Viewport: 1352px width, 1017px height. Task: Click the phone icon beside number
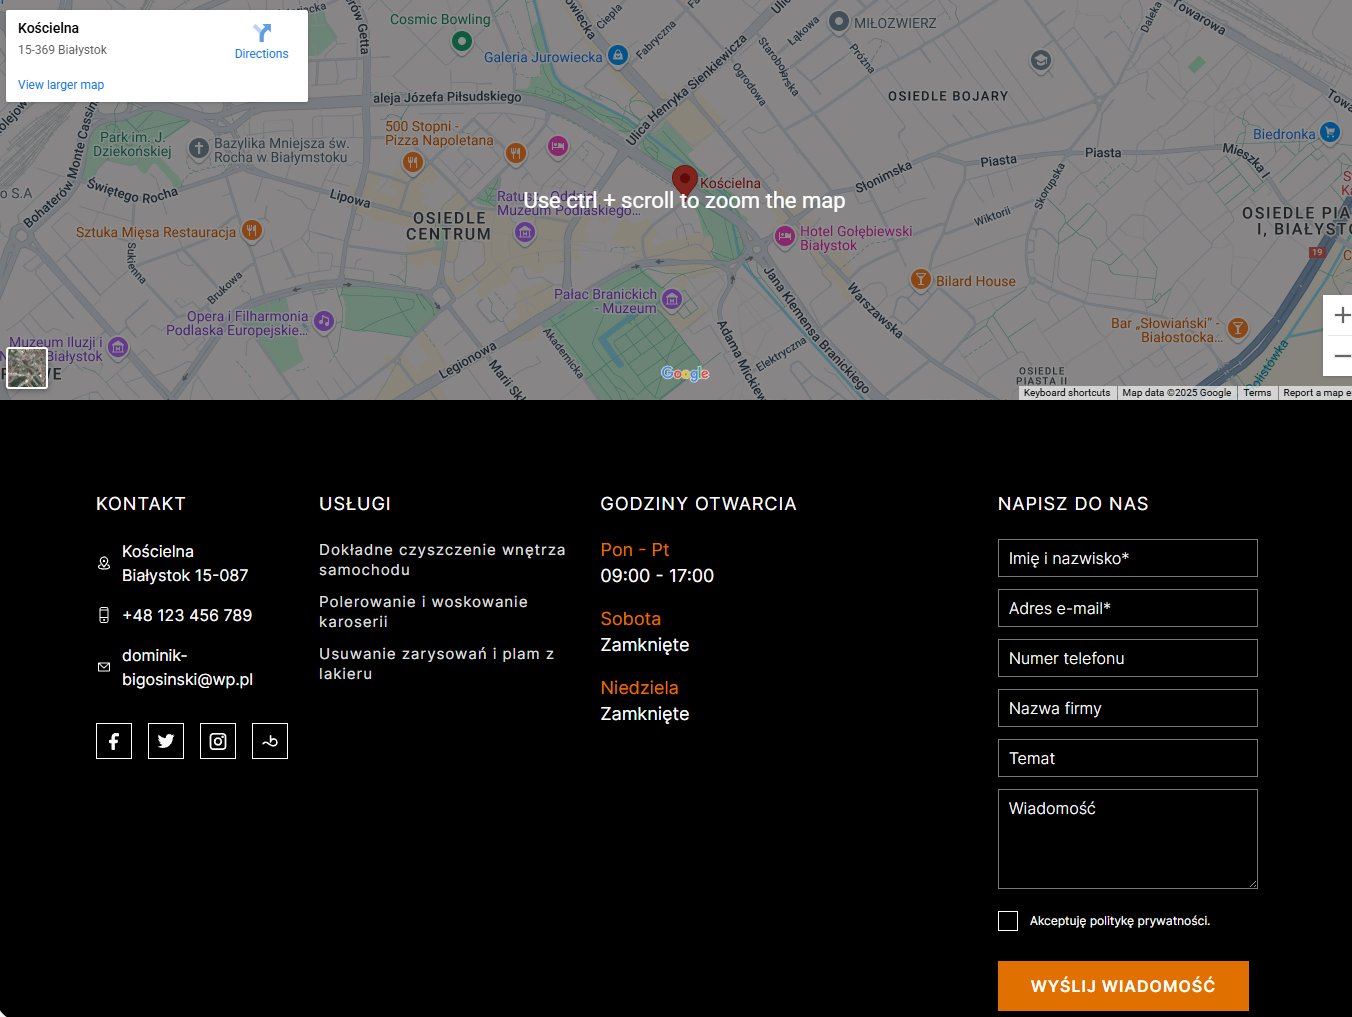104,615
